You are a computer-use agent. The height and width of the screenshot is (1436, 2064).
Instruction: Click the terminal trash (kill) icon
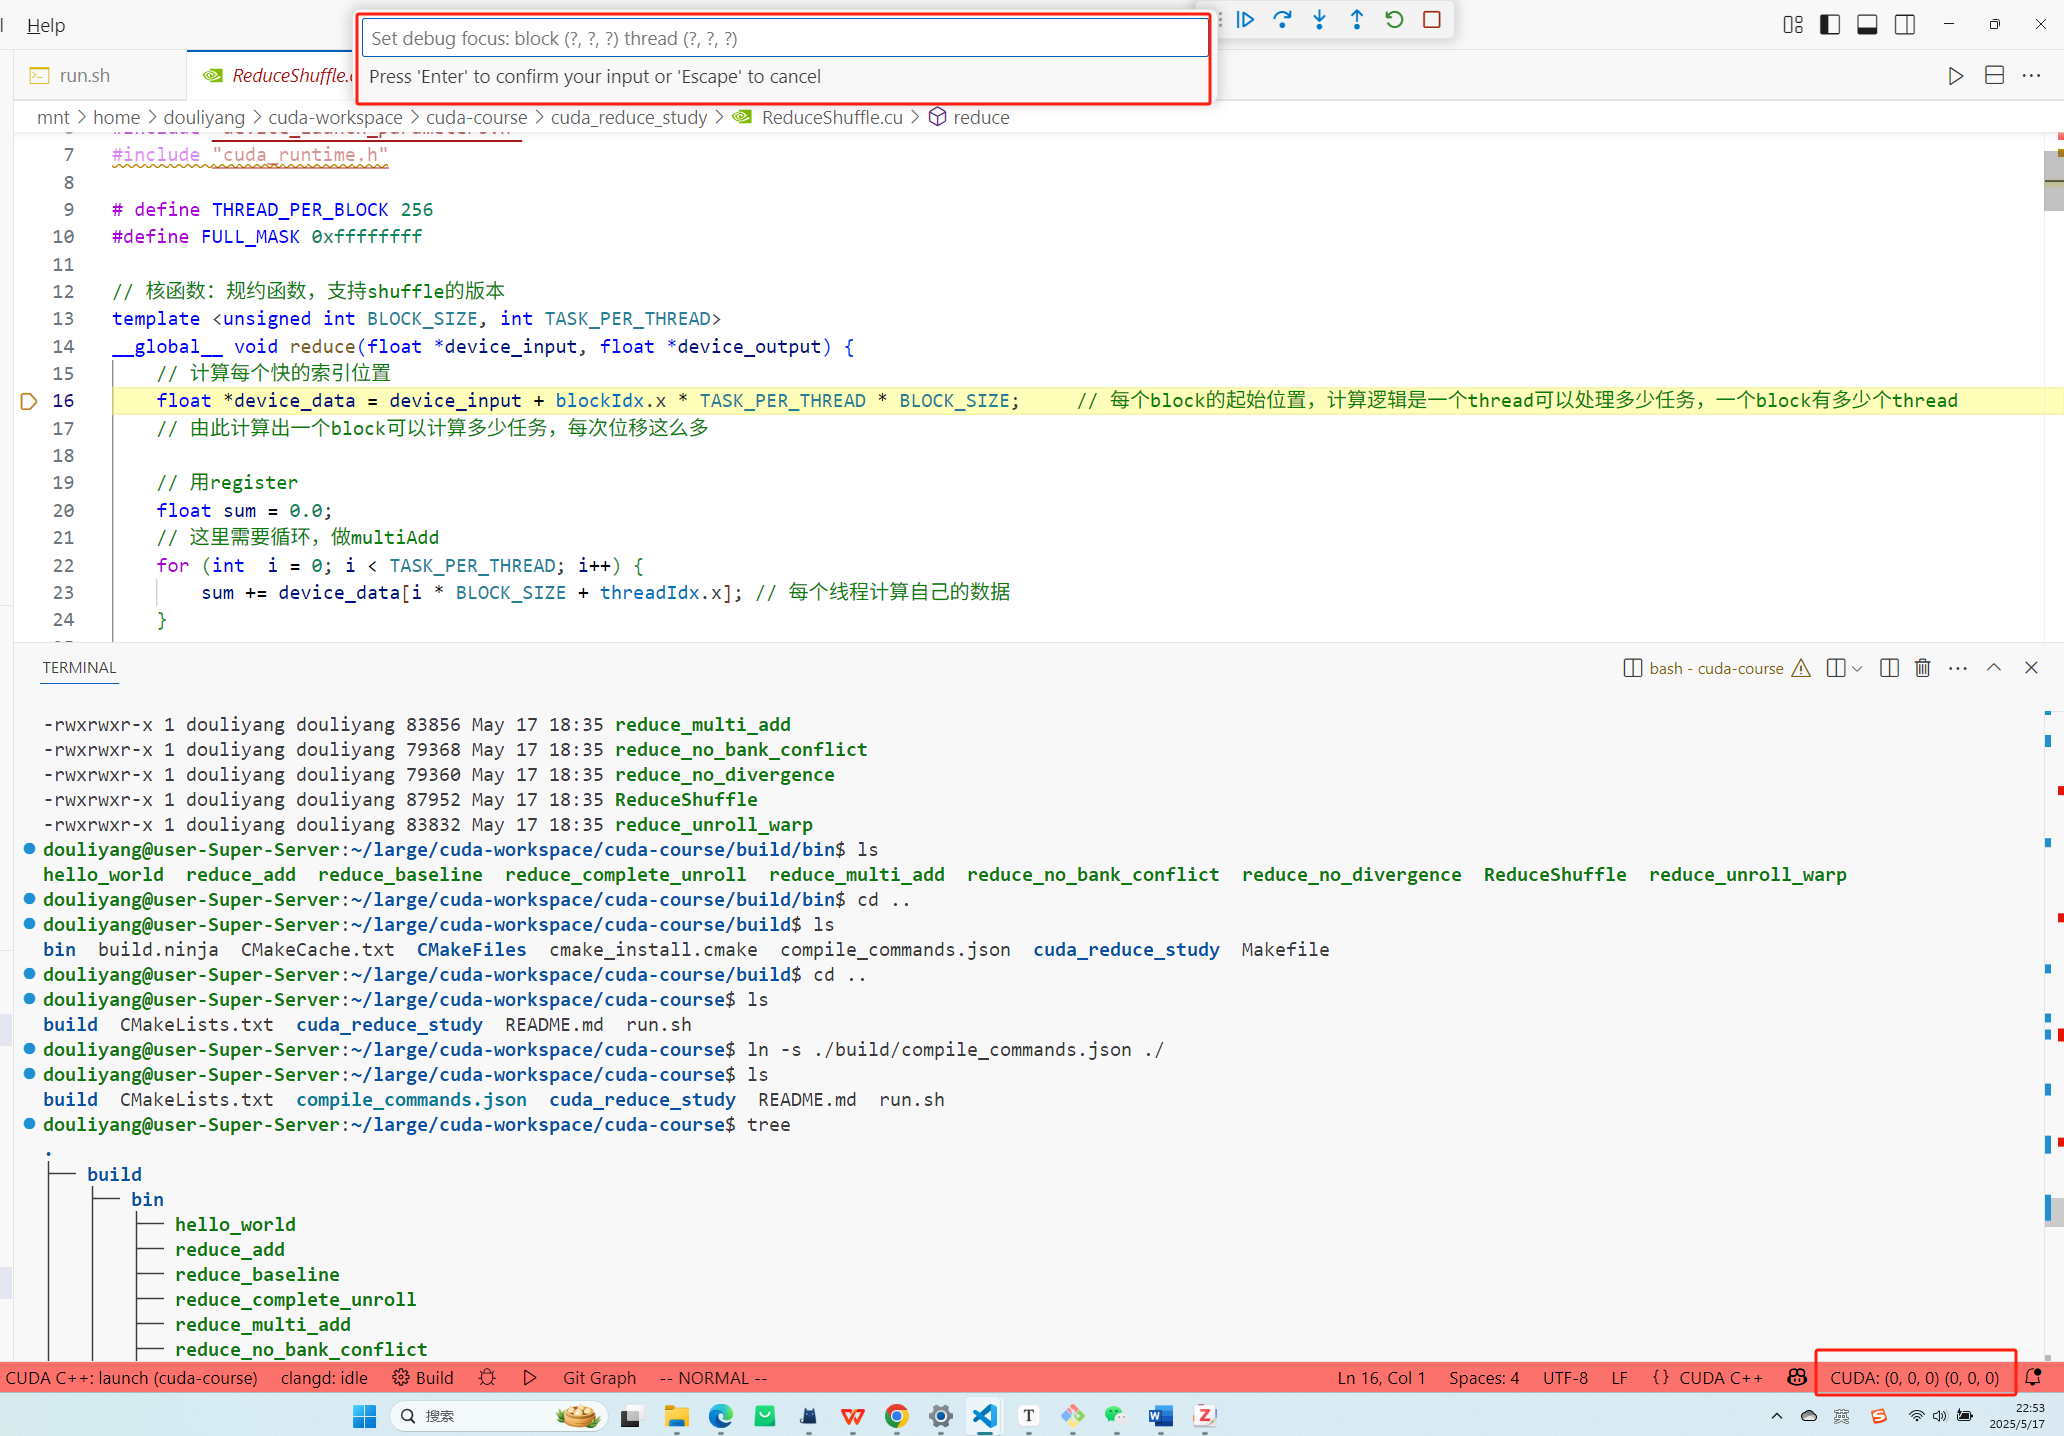[x=1922, y=668]
